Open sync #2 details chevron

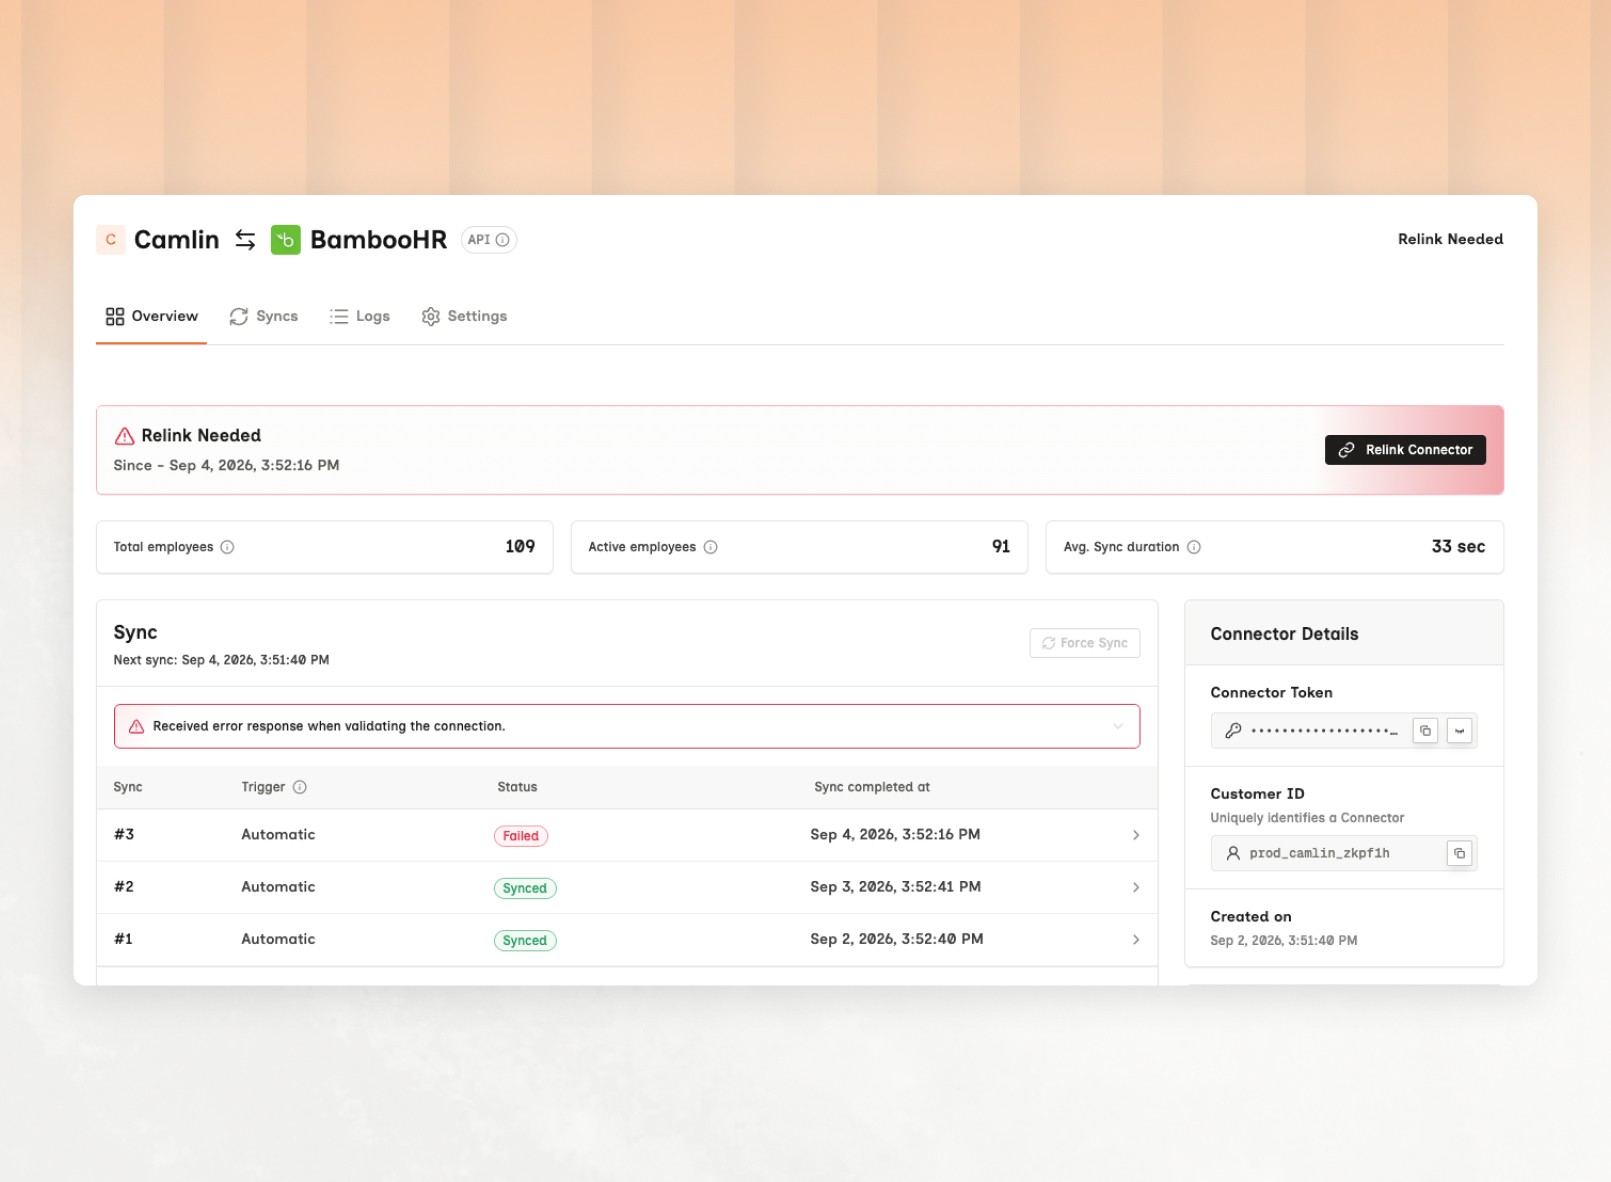click(x=1136, y=887)
